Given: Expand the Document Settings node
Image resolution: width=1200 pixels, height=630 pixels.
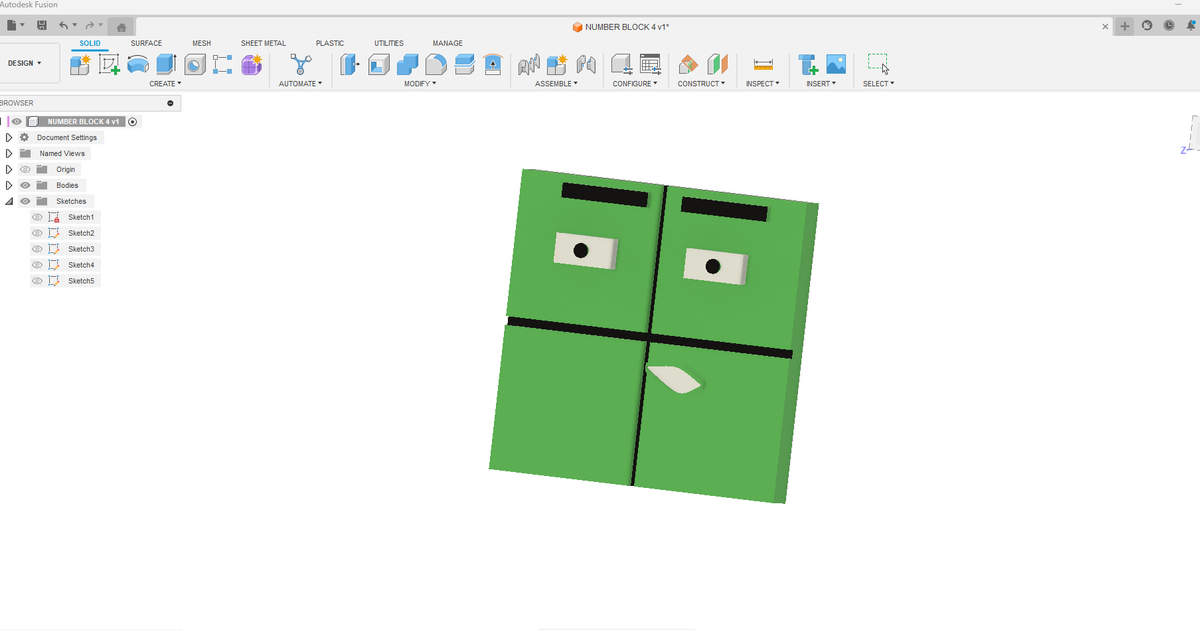Looking at the screenshot, I should (x=9, y=137).
